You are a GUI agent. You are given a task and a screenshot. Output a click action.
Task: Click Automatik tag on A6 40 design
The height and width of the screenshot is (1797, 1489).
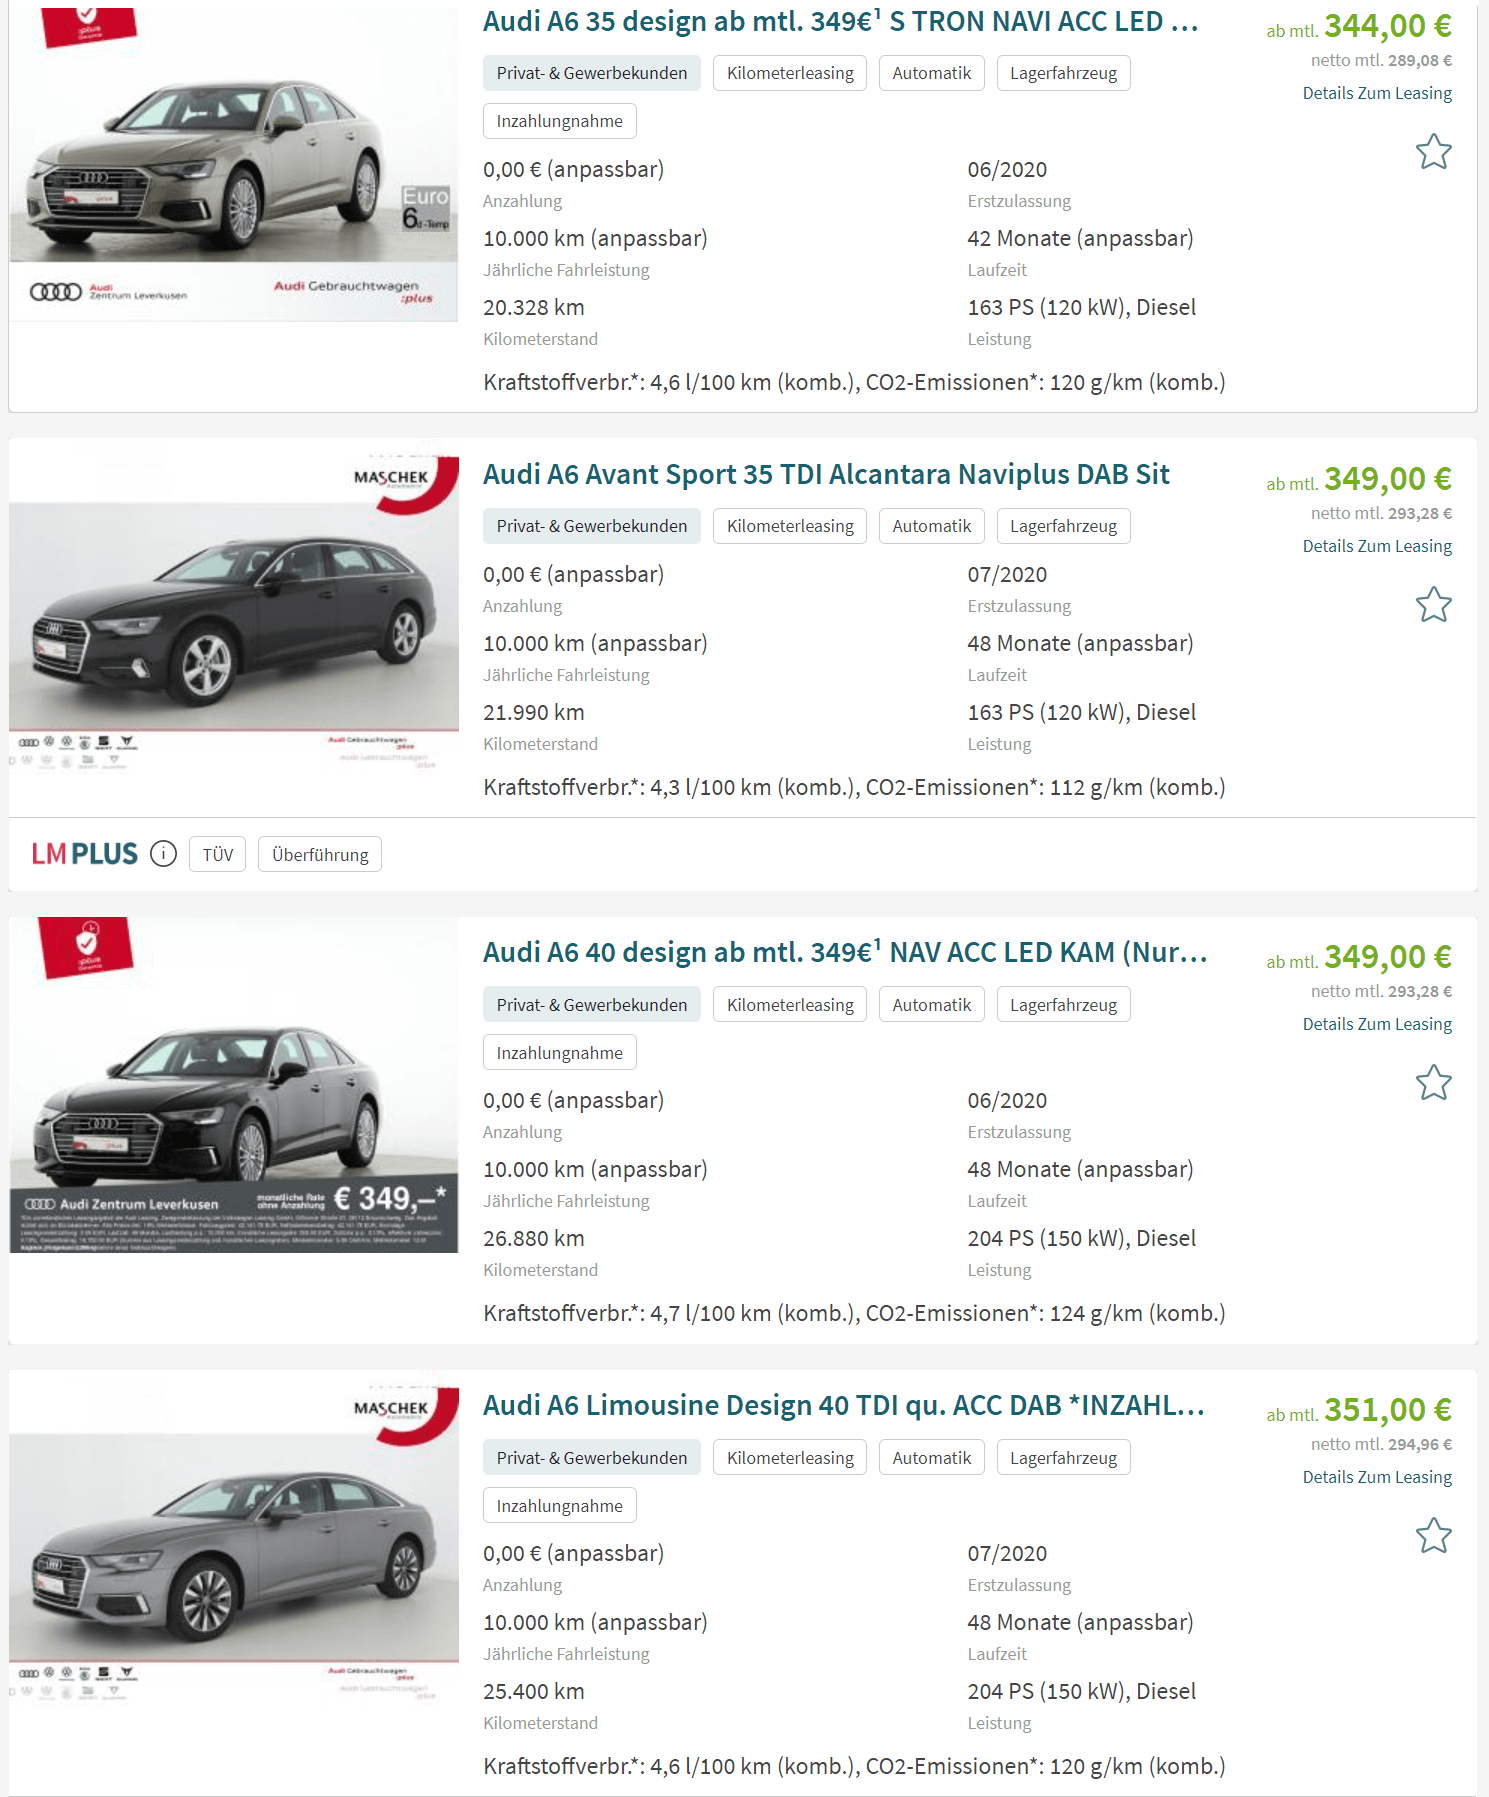(x=932, y=1005)
